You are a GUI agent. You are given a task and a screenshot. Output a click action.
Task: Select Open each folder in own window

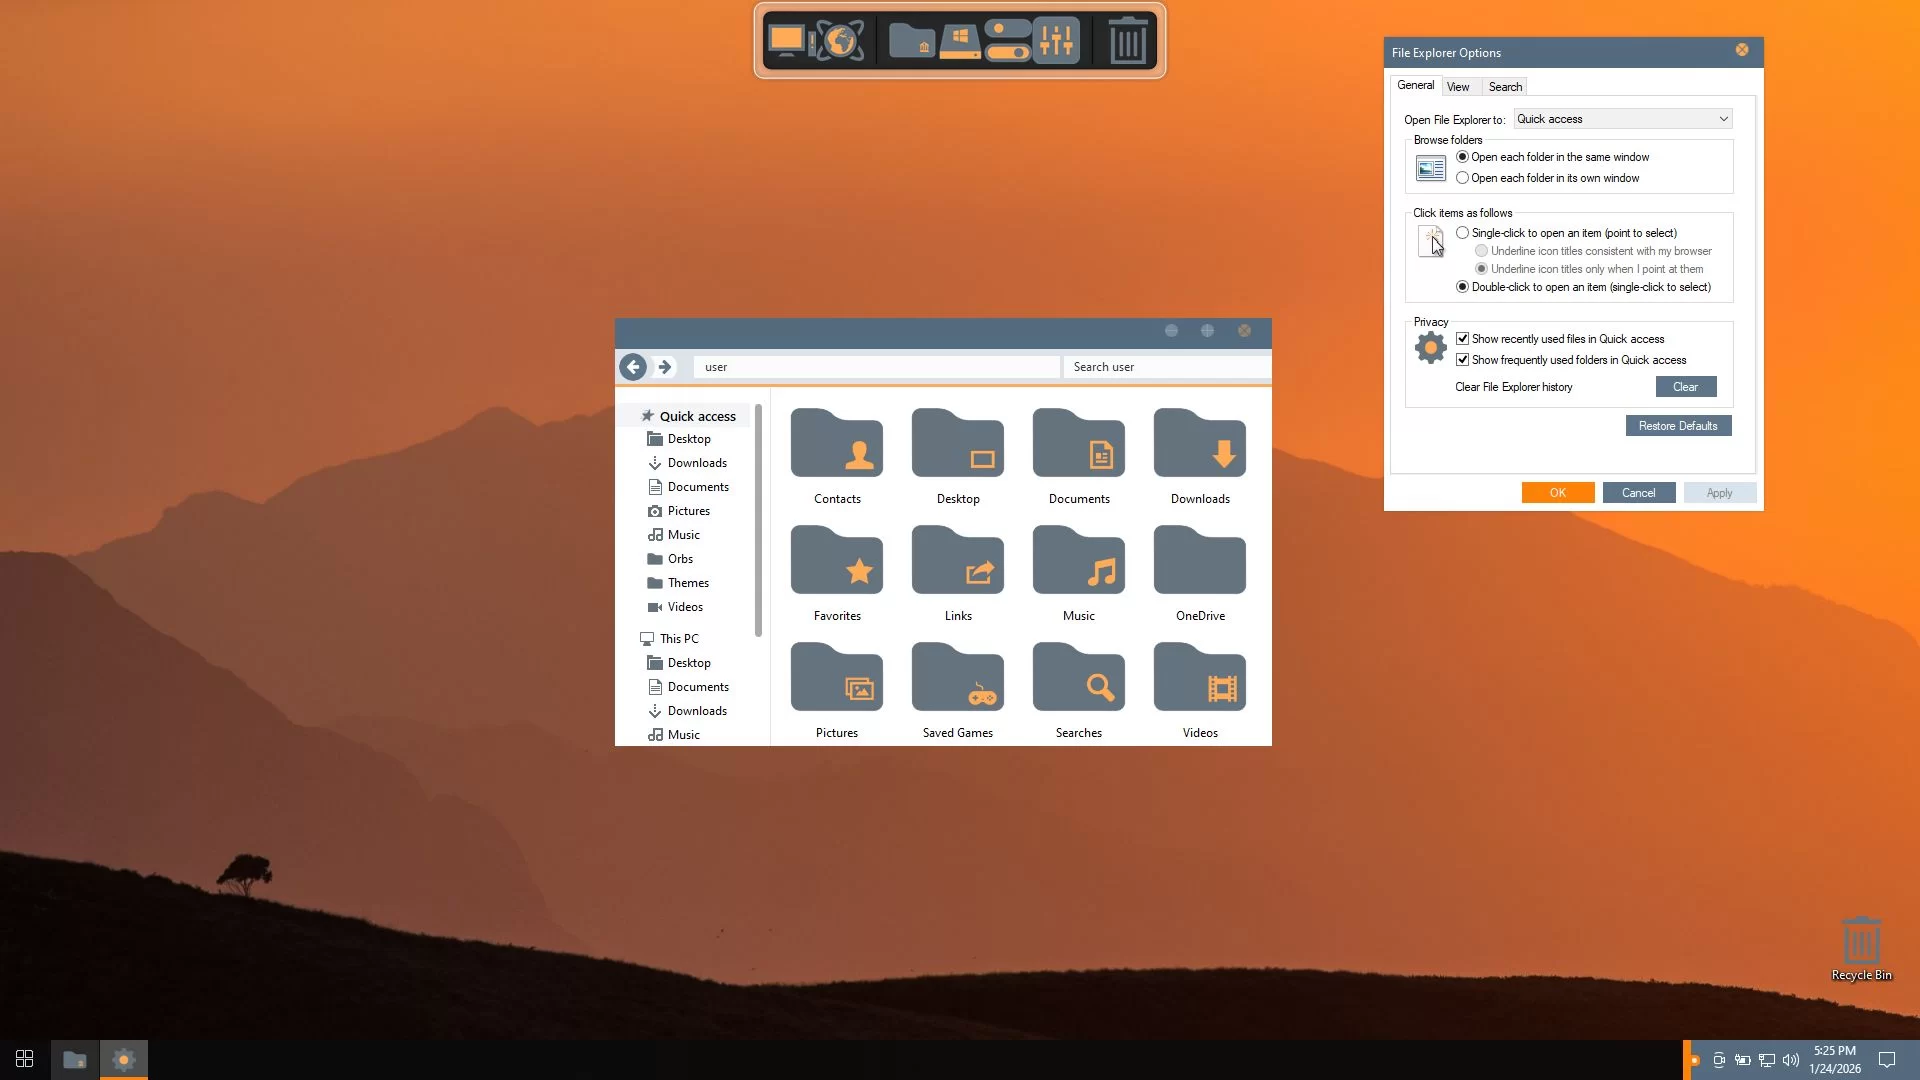tap(1463, 178)
